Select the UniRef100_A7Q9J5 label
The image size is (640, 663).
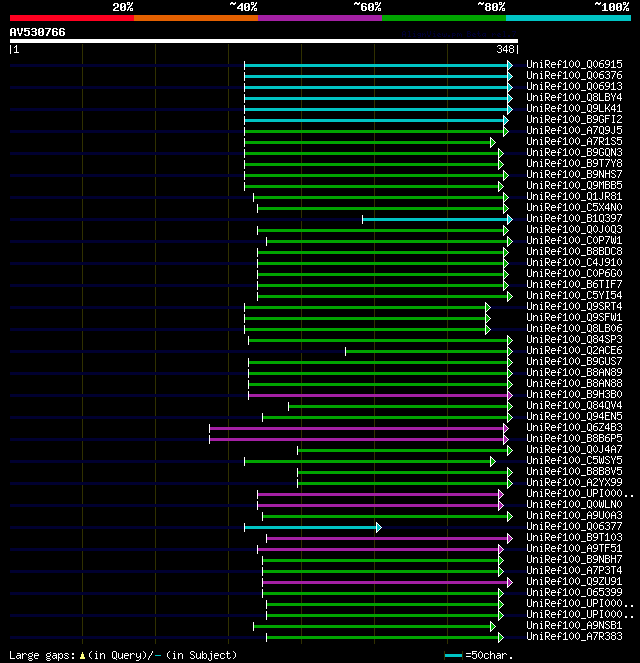coord(574,130)
